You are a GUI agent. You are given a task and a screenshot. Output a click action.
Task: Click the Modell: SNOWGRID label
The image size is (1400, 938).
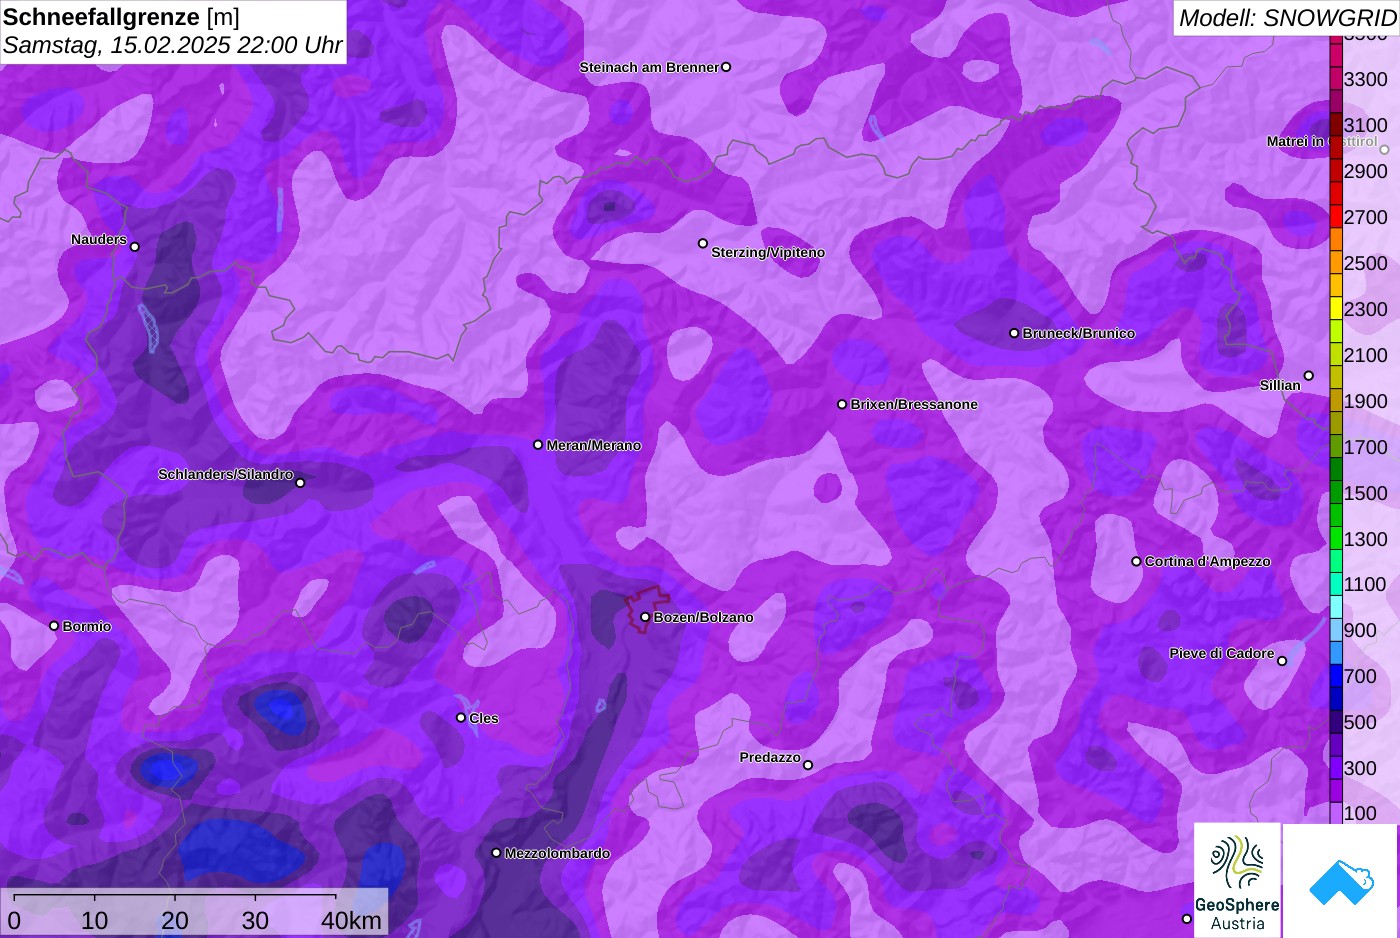(x=1287, y=18)
